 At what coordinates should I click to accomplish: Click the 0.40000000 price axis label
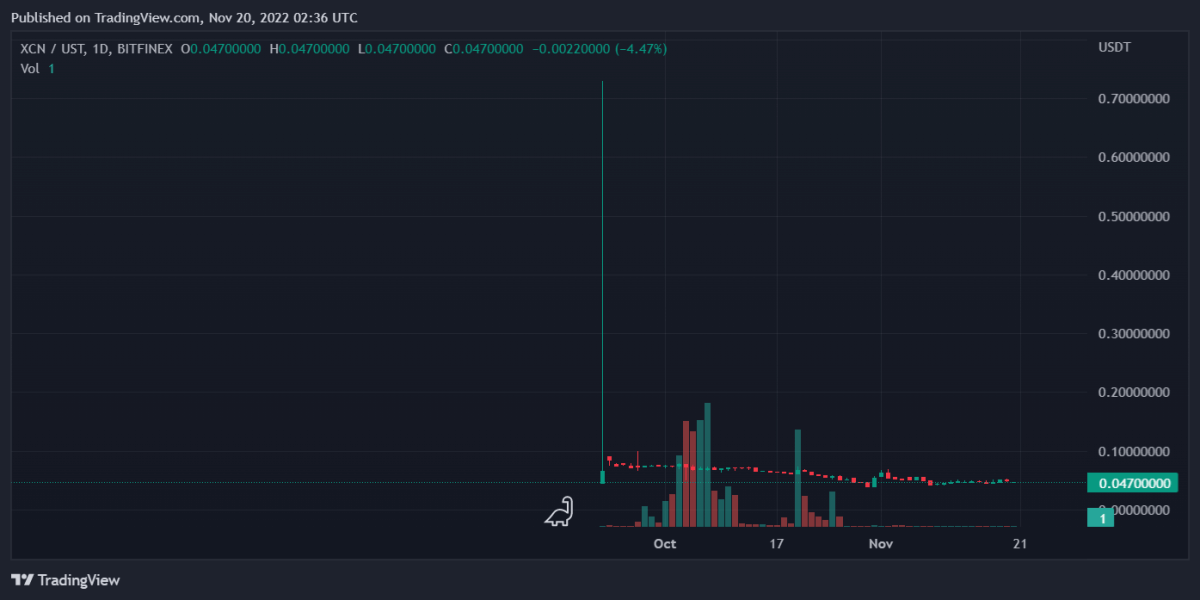(x=1133, y=275)
